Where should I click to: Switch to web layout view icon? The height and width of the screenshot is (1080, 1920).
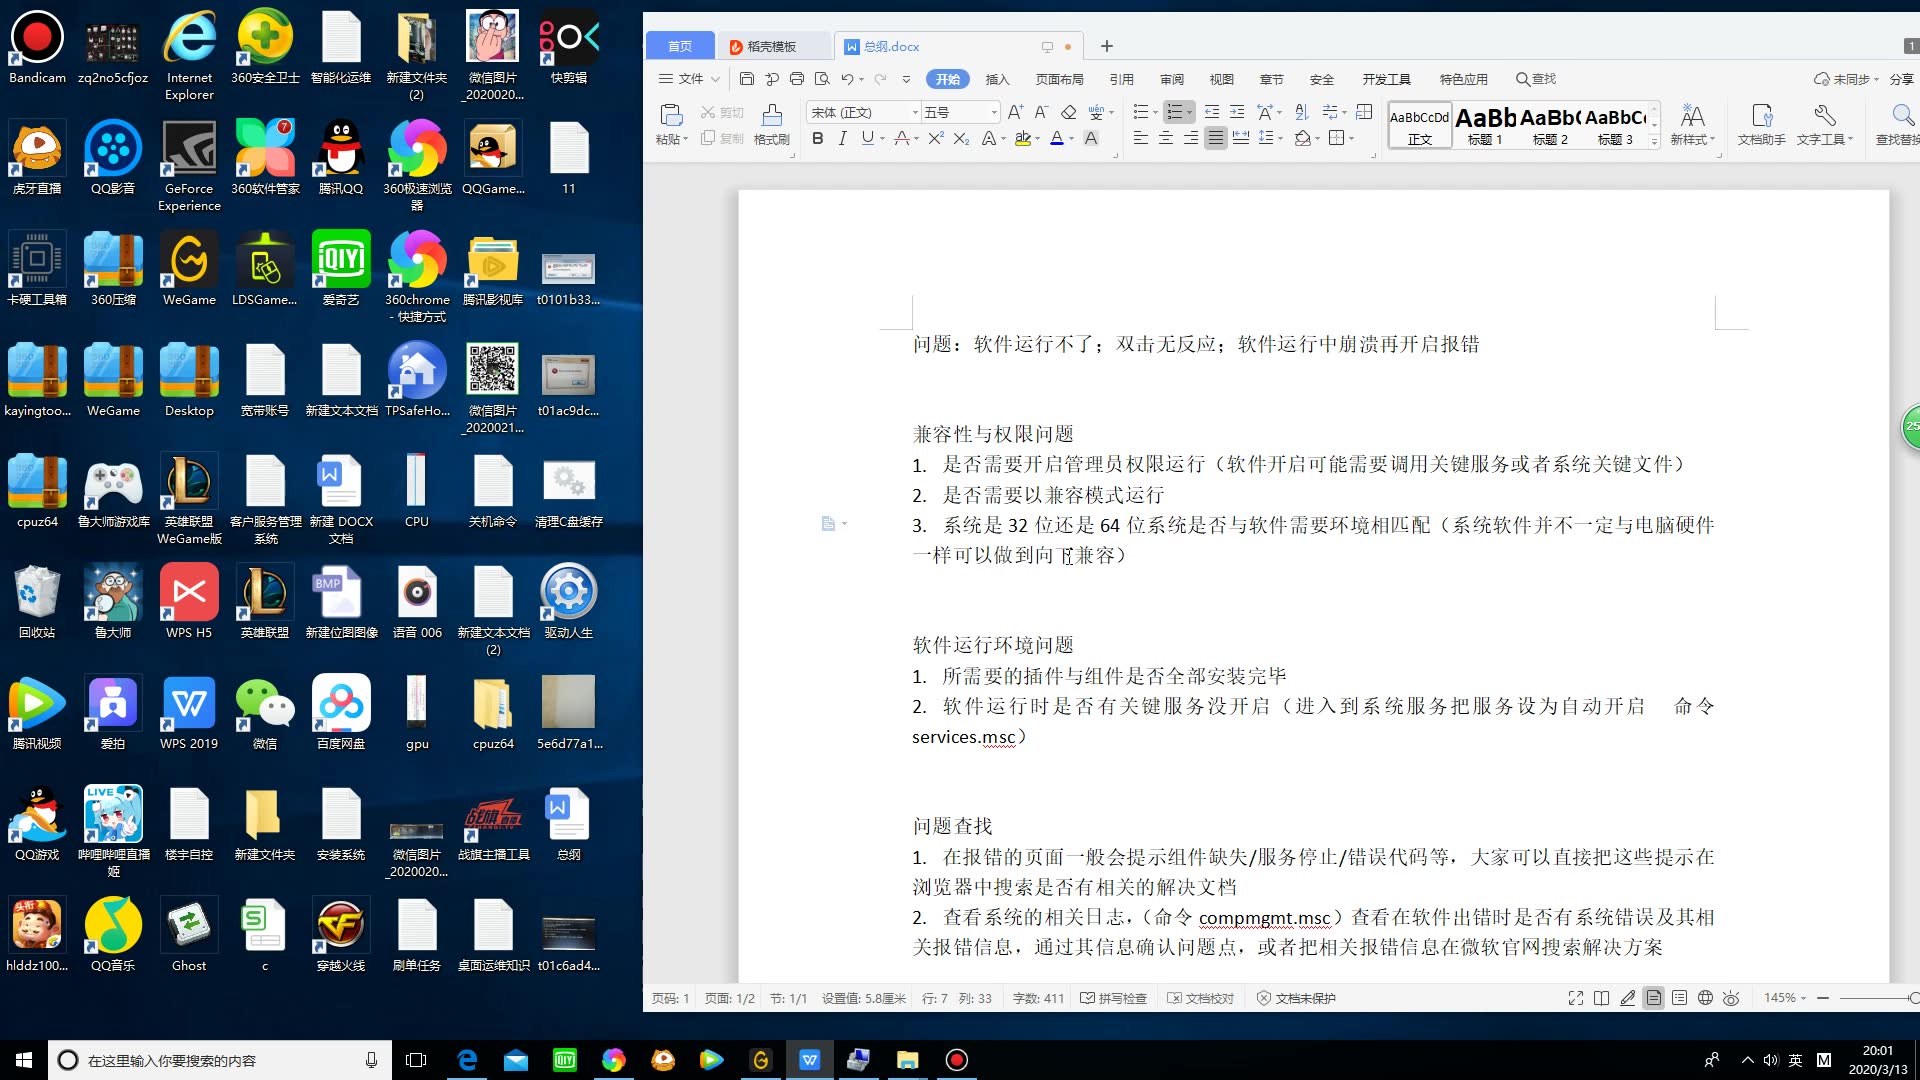[1705, 998]
